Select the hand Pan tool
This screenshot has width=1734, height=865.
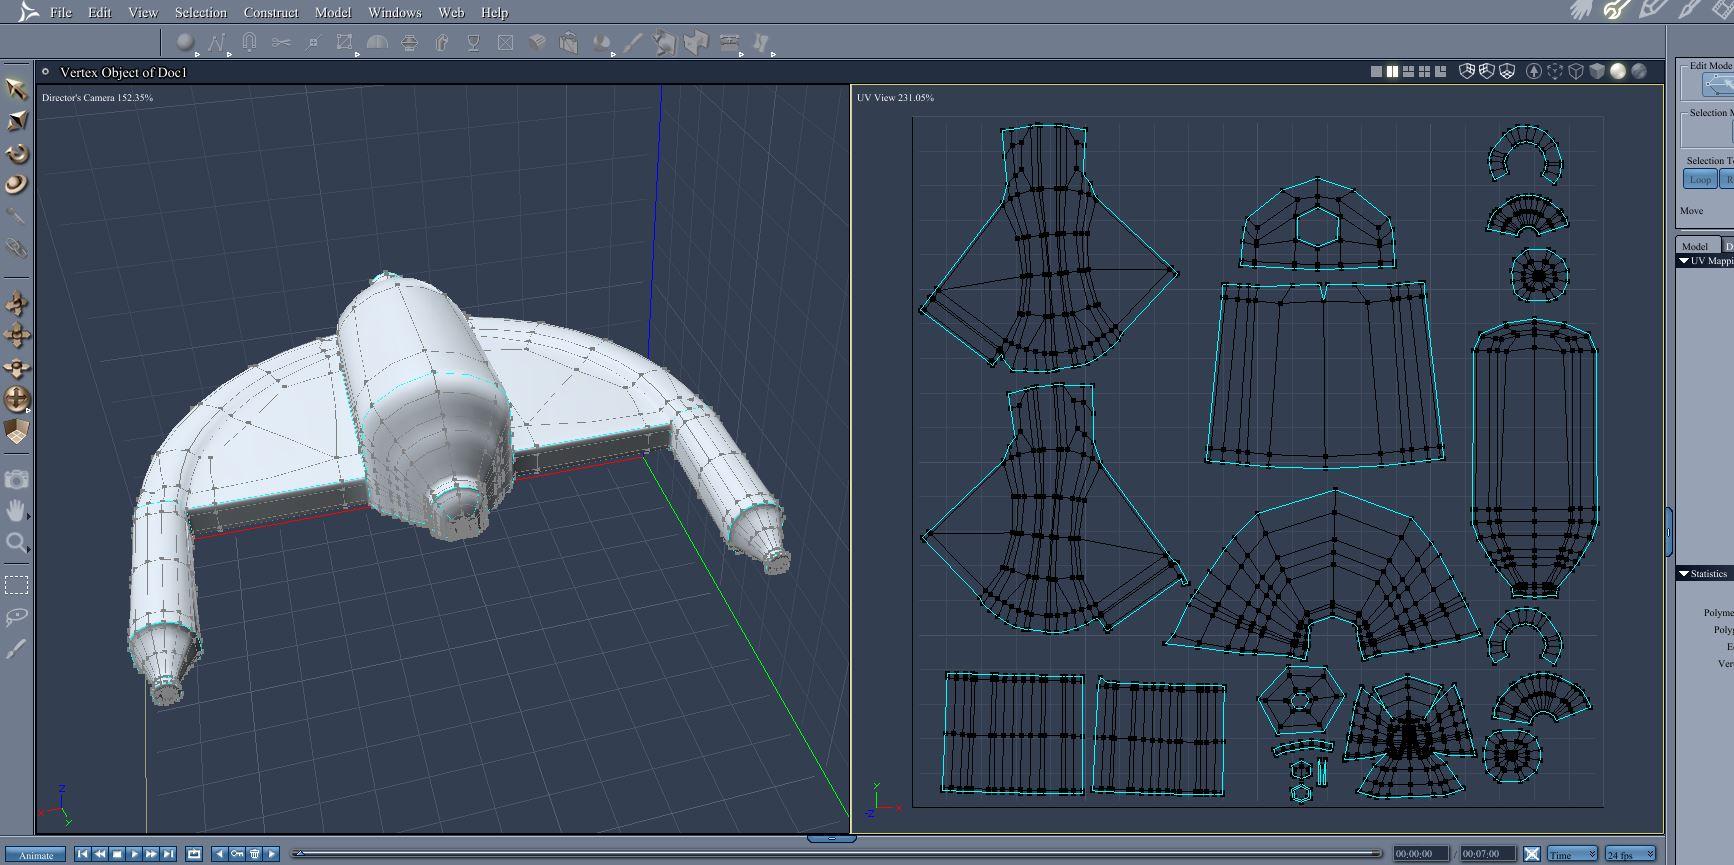(x=16, y=511)
